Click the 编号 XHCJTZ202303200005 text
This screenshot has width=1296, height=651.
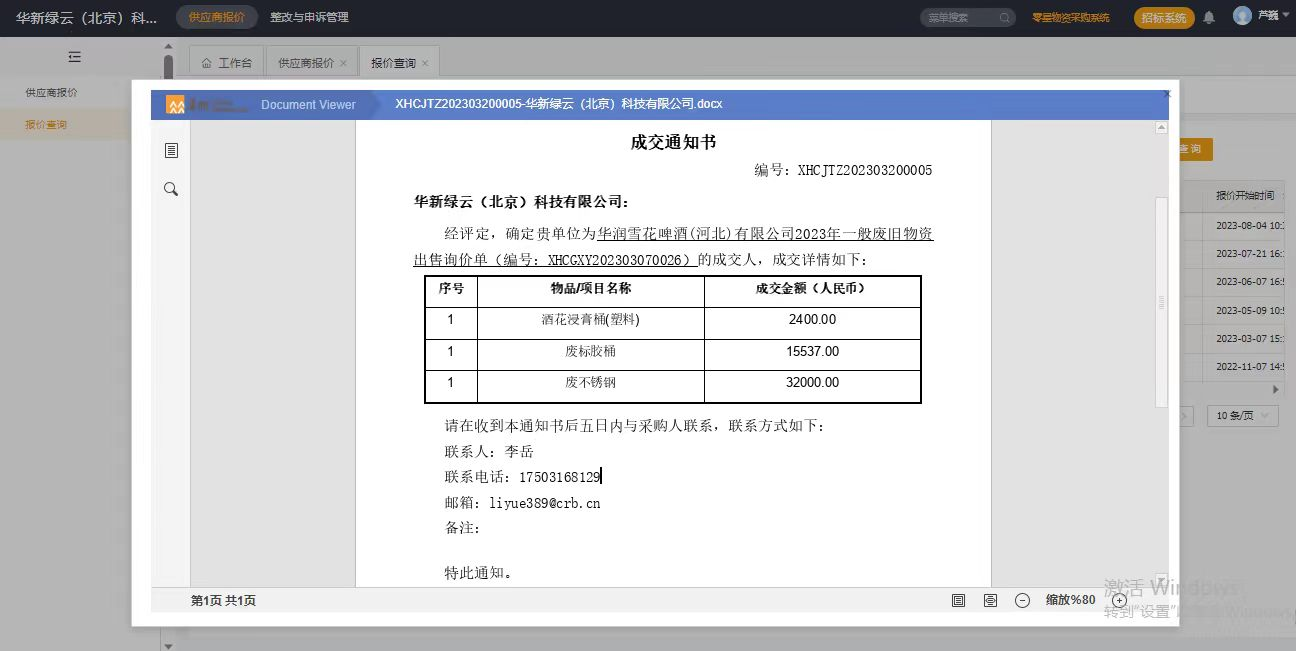pyautogui.click(x=843, y=170)
